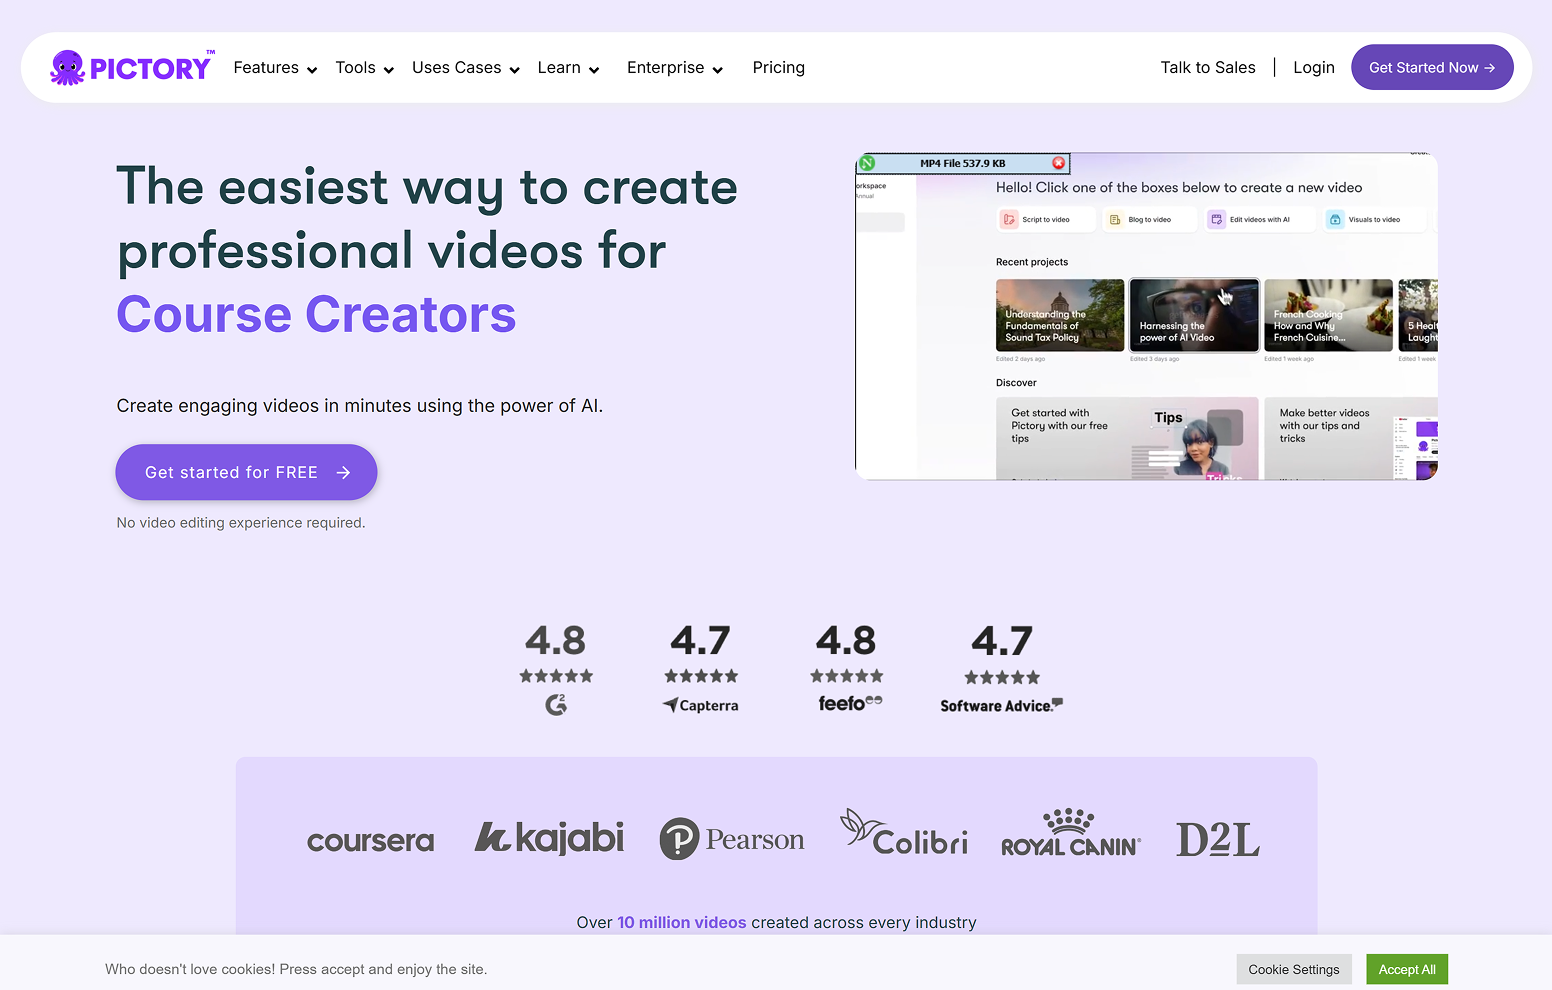Screen dimensions: 1552x990
Task: Click Get Started Now button
Action: tap(1432, 67)
